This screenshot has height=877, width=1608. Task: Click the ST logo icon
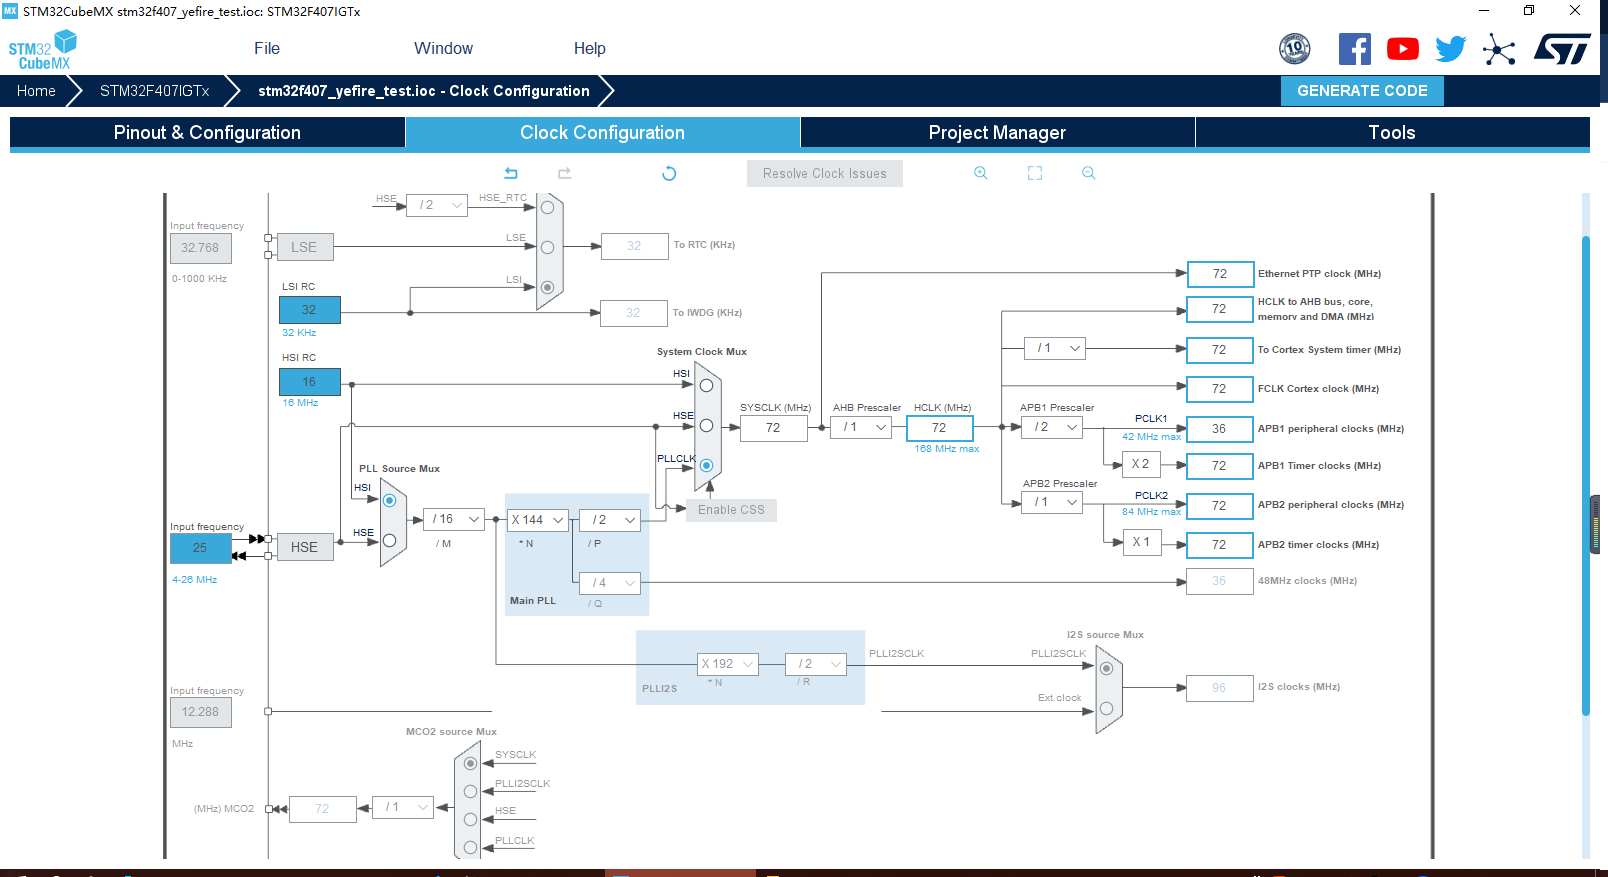[1562, 49]
